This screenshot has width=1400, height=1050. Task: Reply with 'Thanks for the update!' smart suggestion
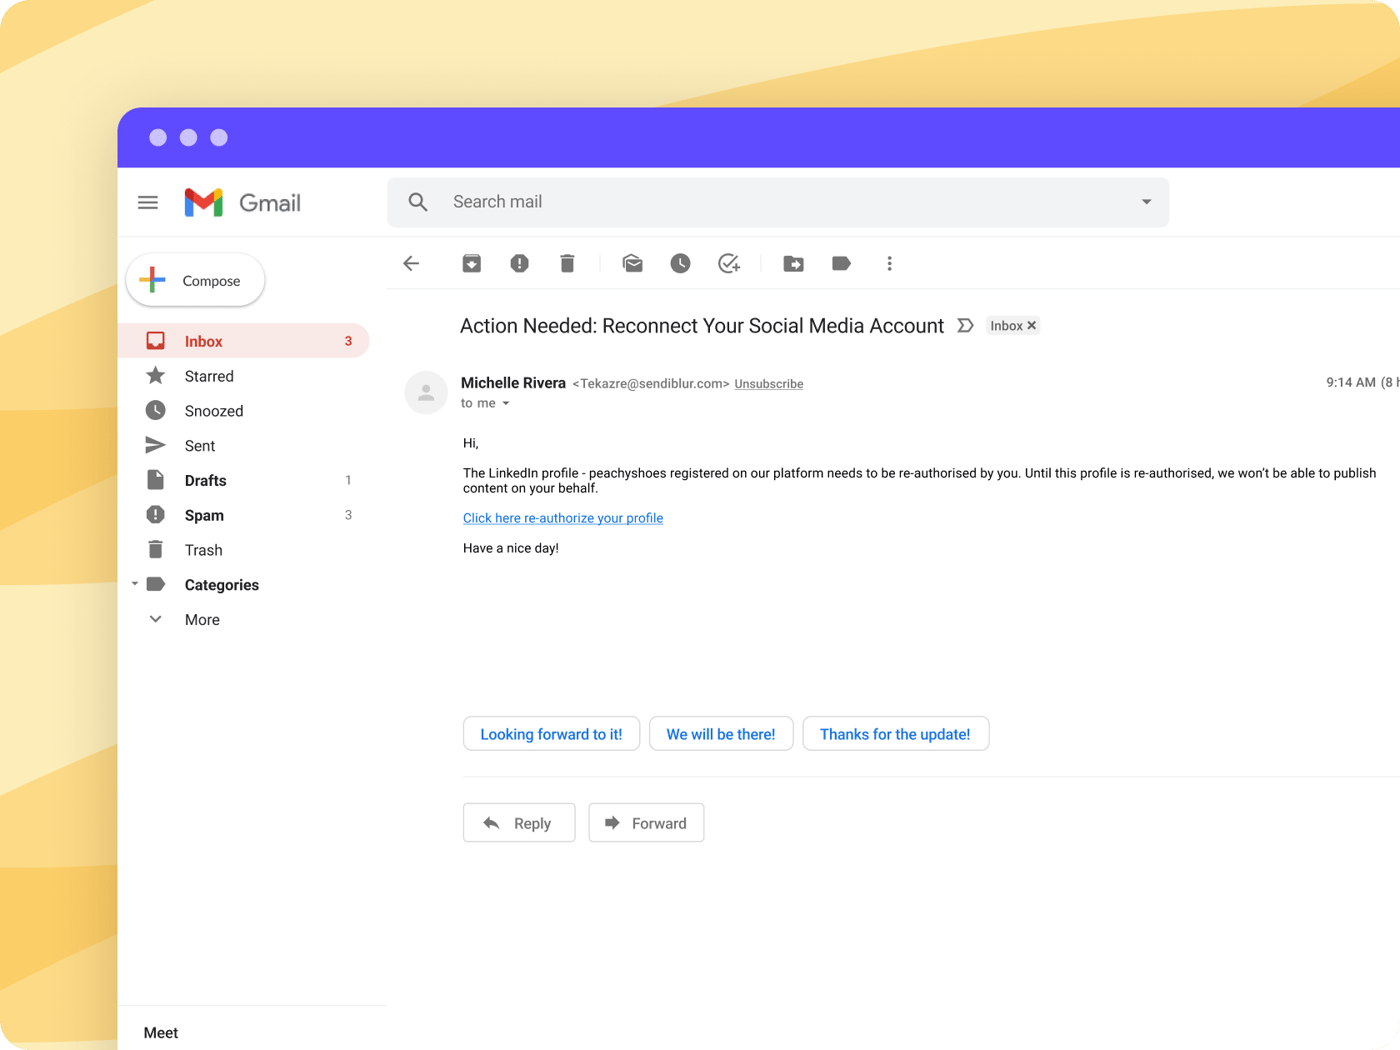[x=895, y=733]
